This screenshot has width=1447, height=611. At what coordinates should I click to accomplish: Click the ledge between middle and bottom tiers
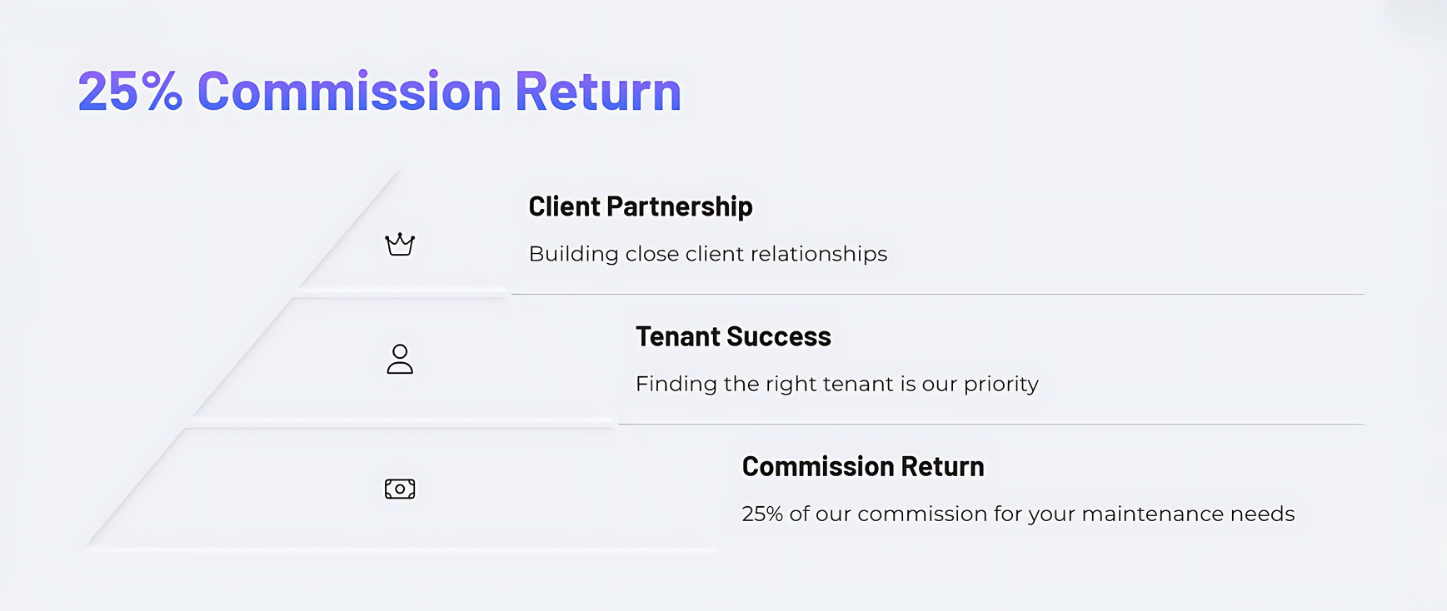[x=400, y=422]
